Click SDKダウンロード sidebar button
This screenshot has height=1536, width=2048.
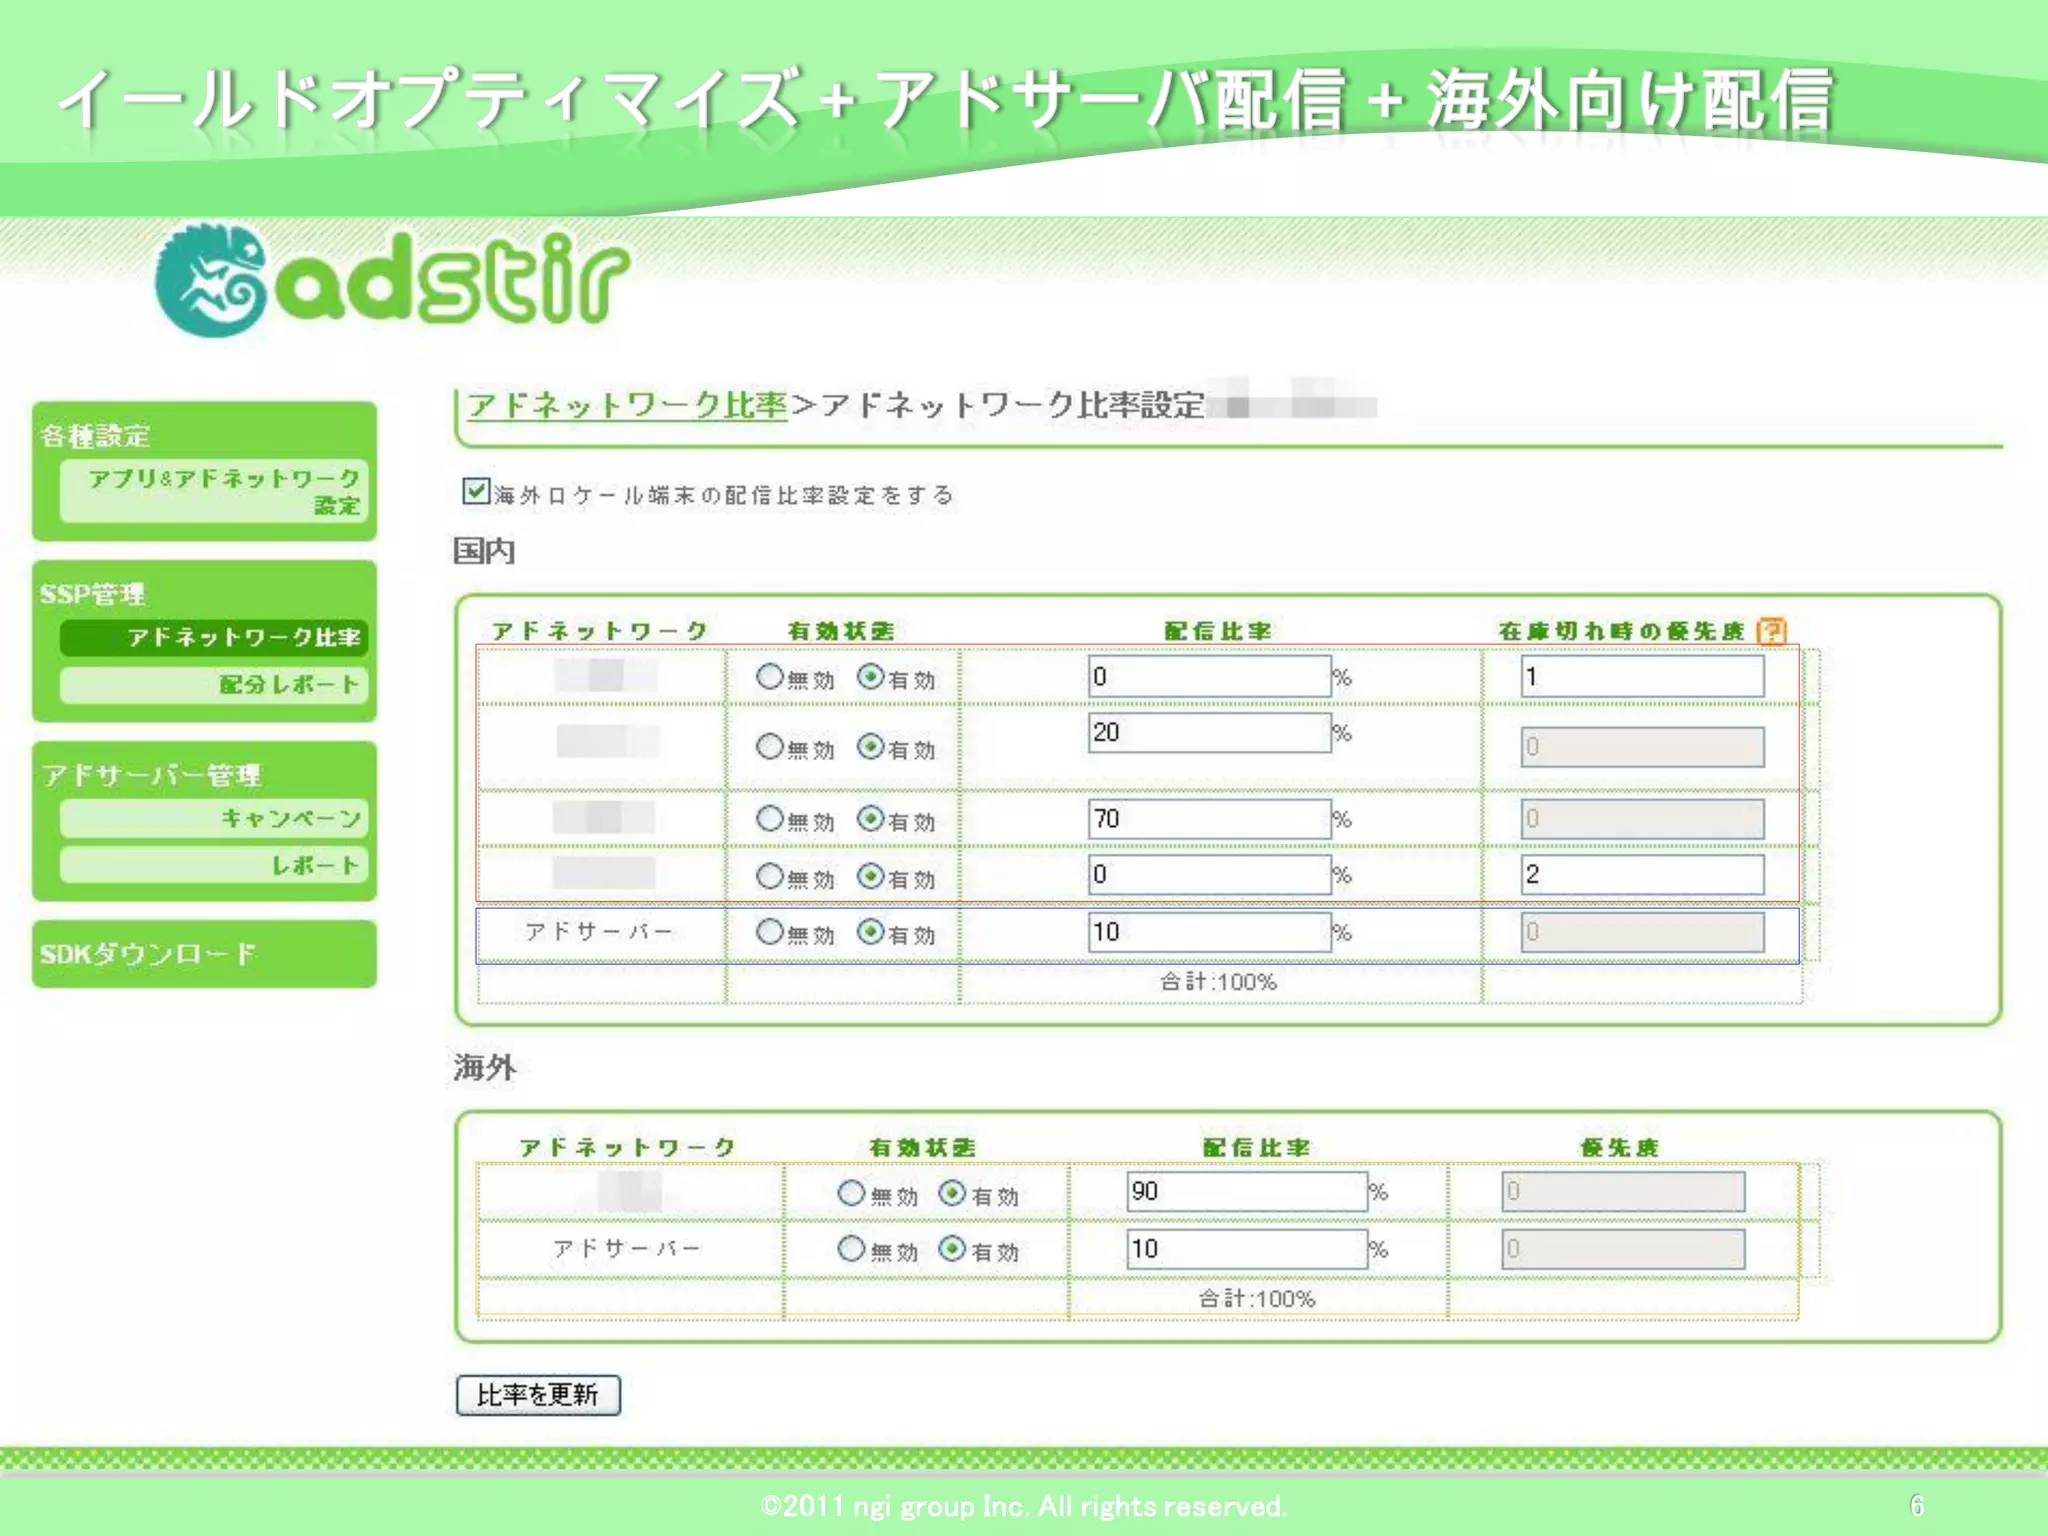(204, 954)
